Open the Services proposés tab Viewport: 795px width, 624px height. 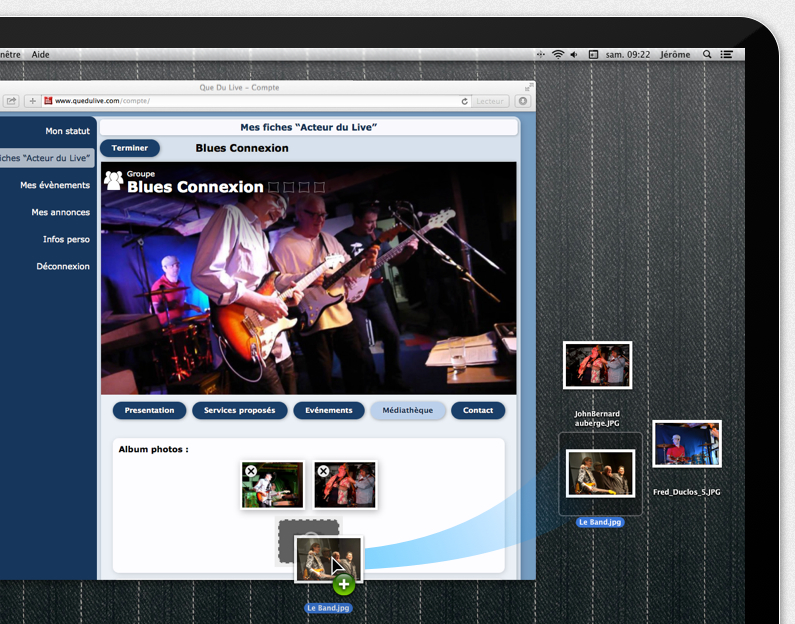[x=239, y=410]
